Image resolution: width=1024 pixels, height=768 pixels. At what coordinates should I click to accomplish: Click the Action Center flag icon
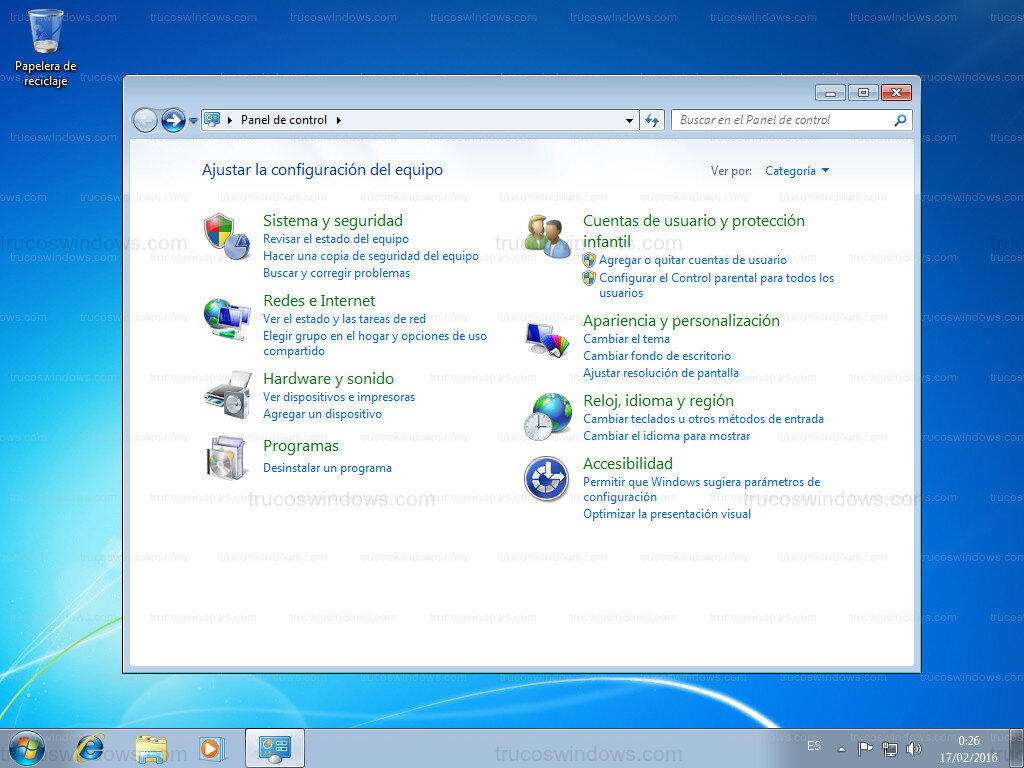tap(866, 748)
